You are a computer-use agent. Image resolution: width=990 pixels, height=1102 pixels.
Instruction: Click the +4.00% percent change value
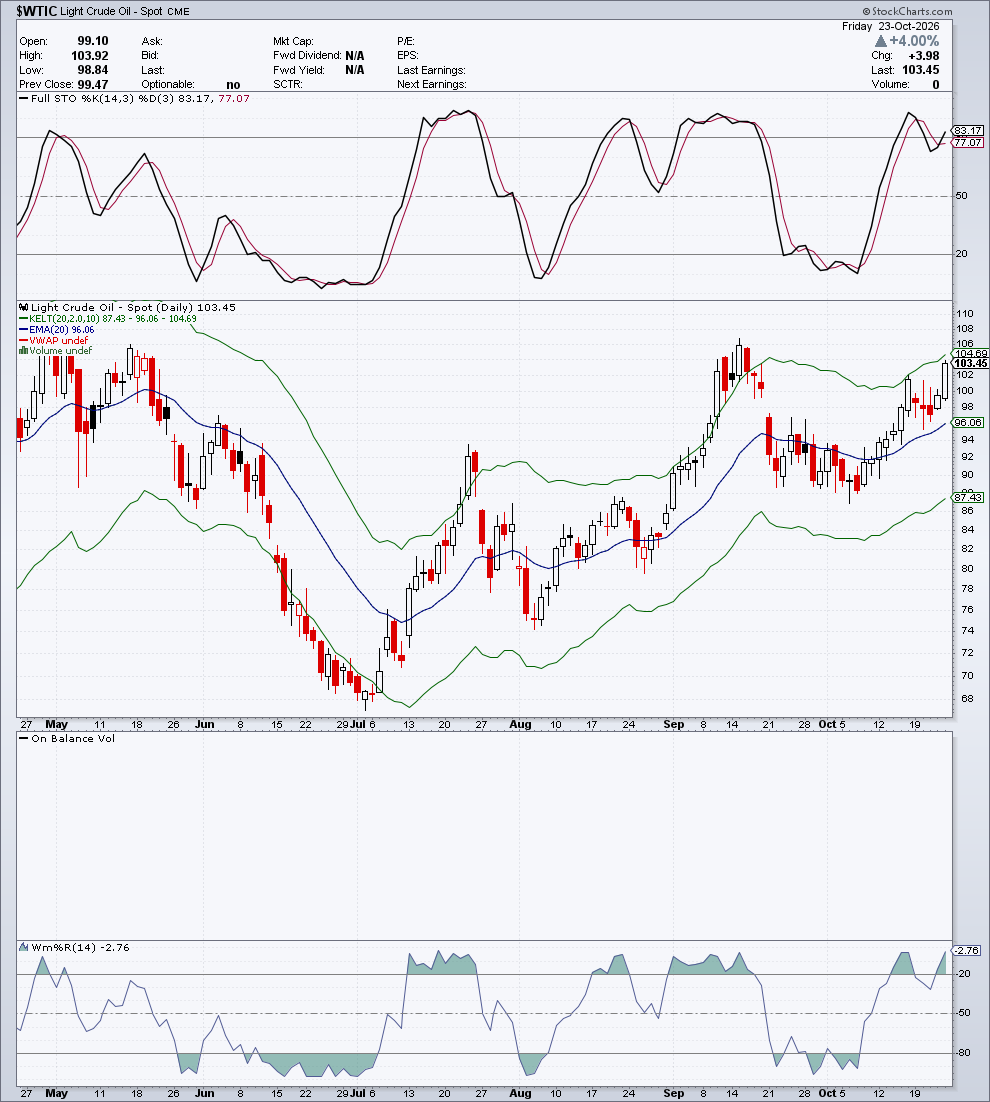(914, 41)
